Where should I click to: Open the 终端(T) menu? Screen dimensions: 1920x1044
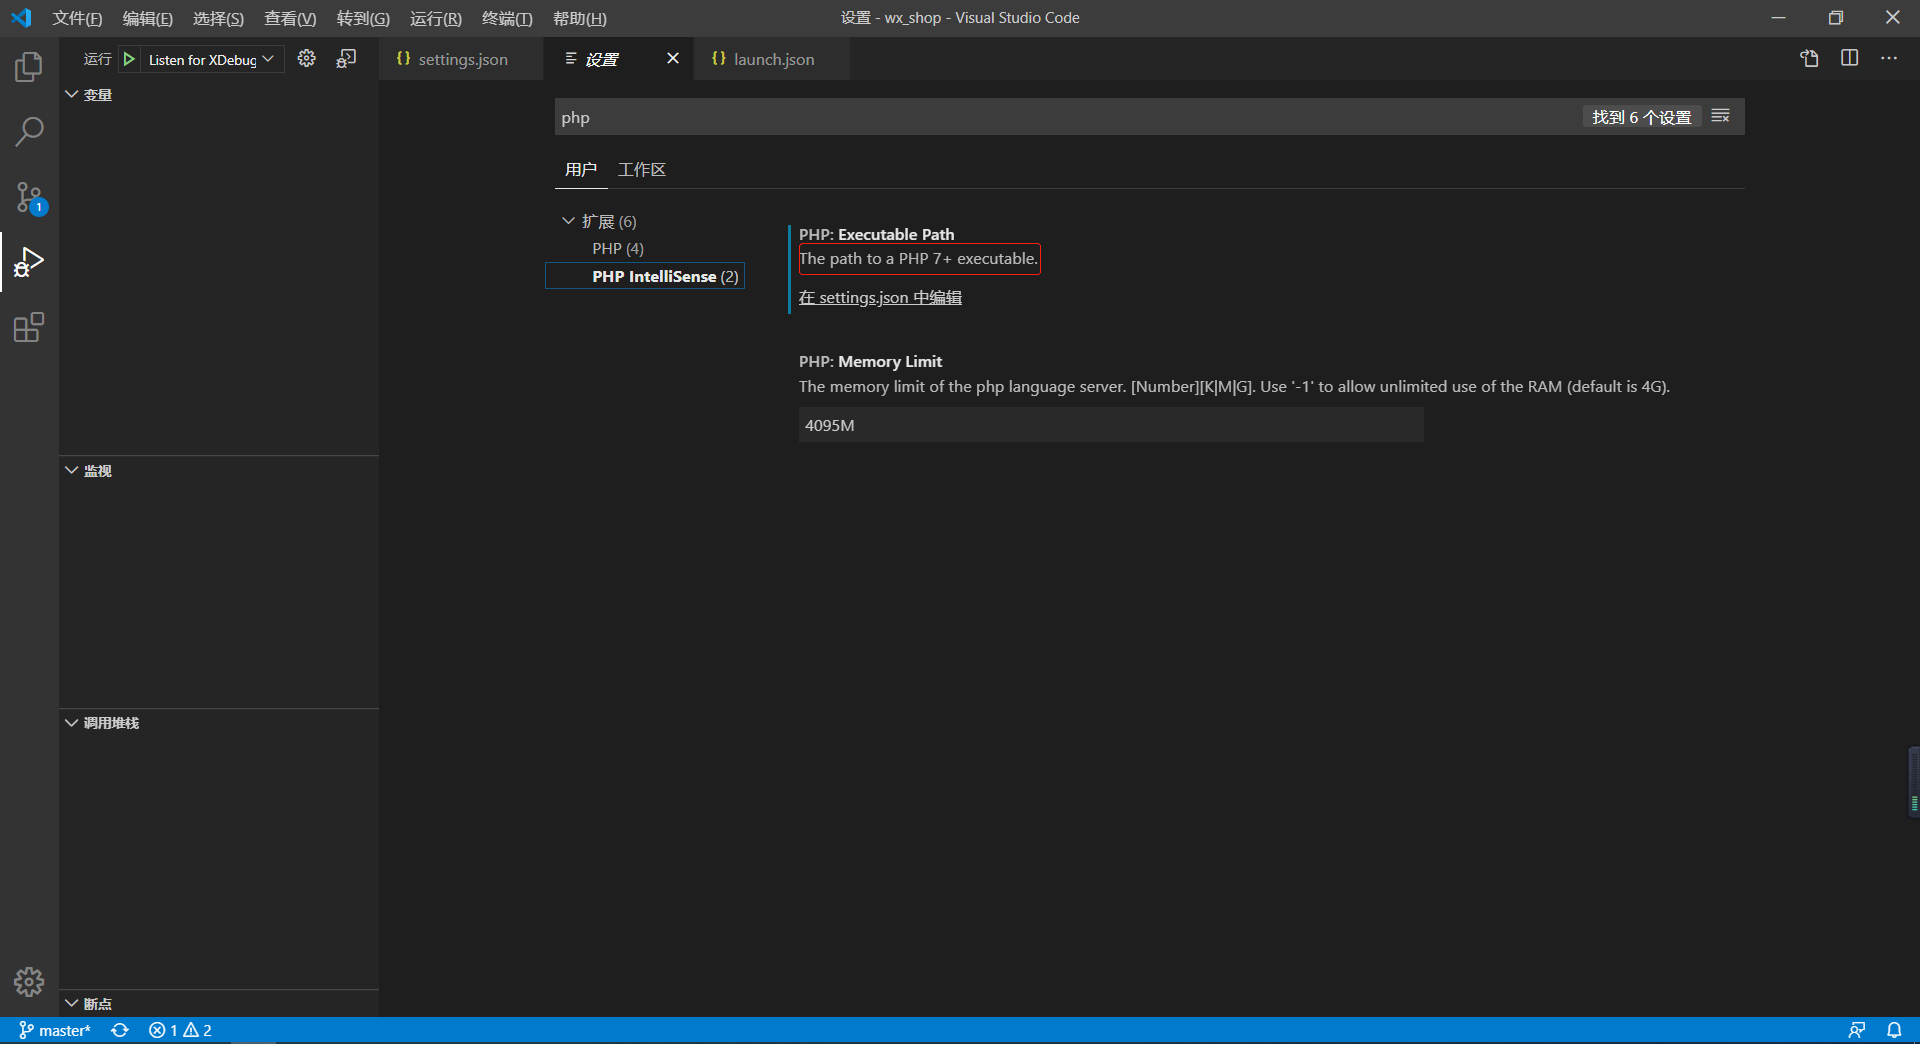coord(507,18)
